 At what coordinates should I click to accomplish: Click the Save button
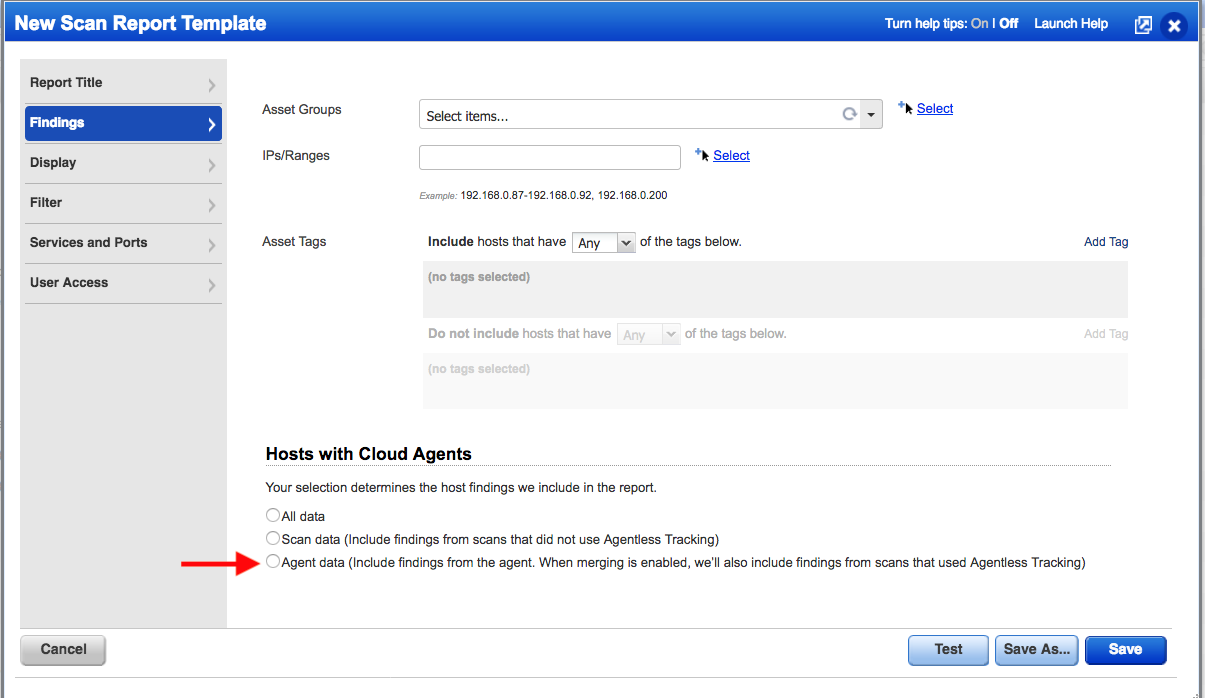pyautogui.click(x=1125, y=650)
